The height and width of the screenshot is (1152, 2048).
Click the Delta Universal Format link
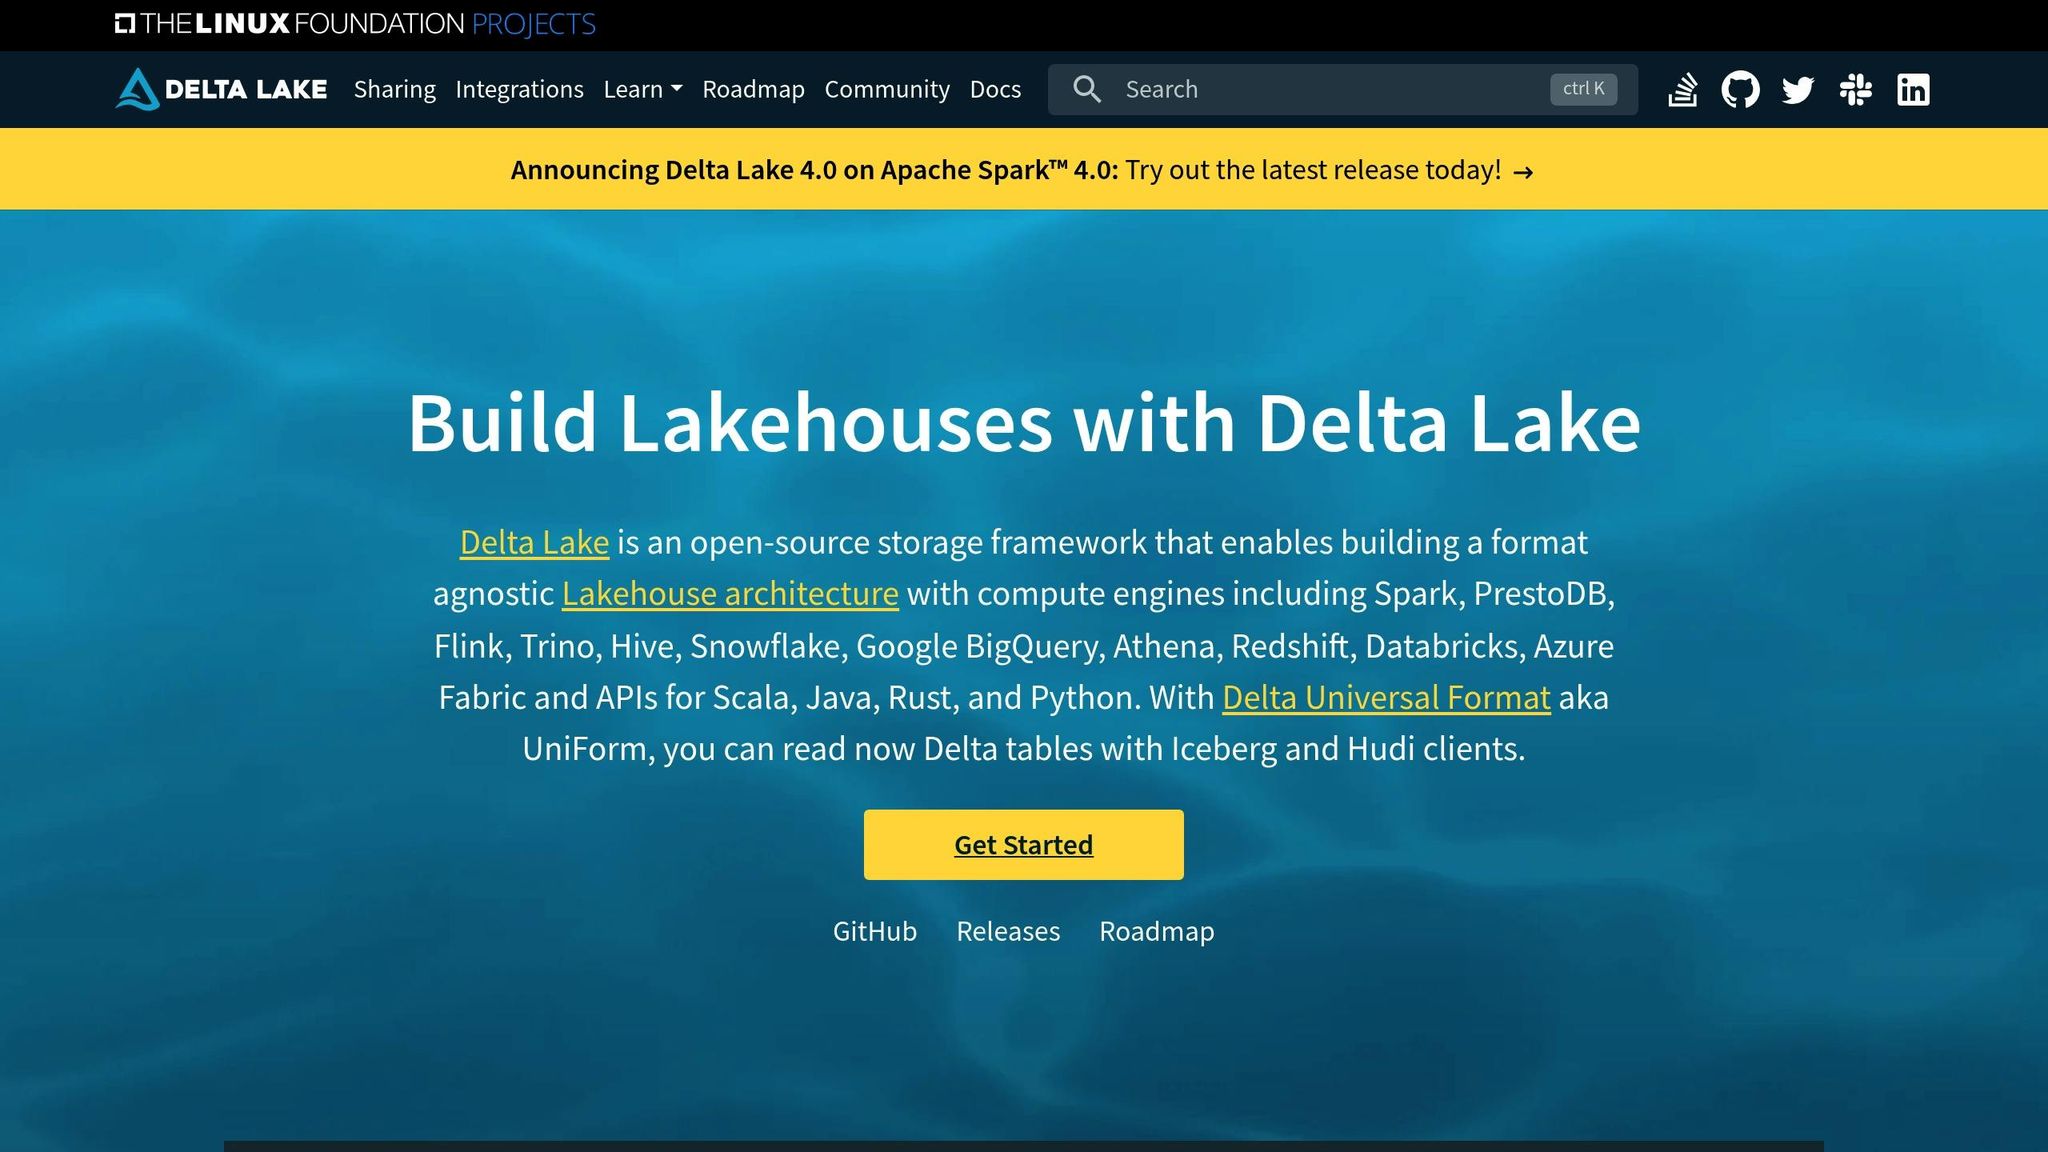(1386, 697)
